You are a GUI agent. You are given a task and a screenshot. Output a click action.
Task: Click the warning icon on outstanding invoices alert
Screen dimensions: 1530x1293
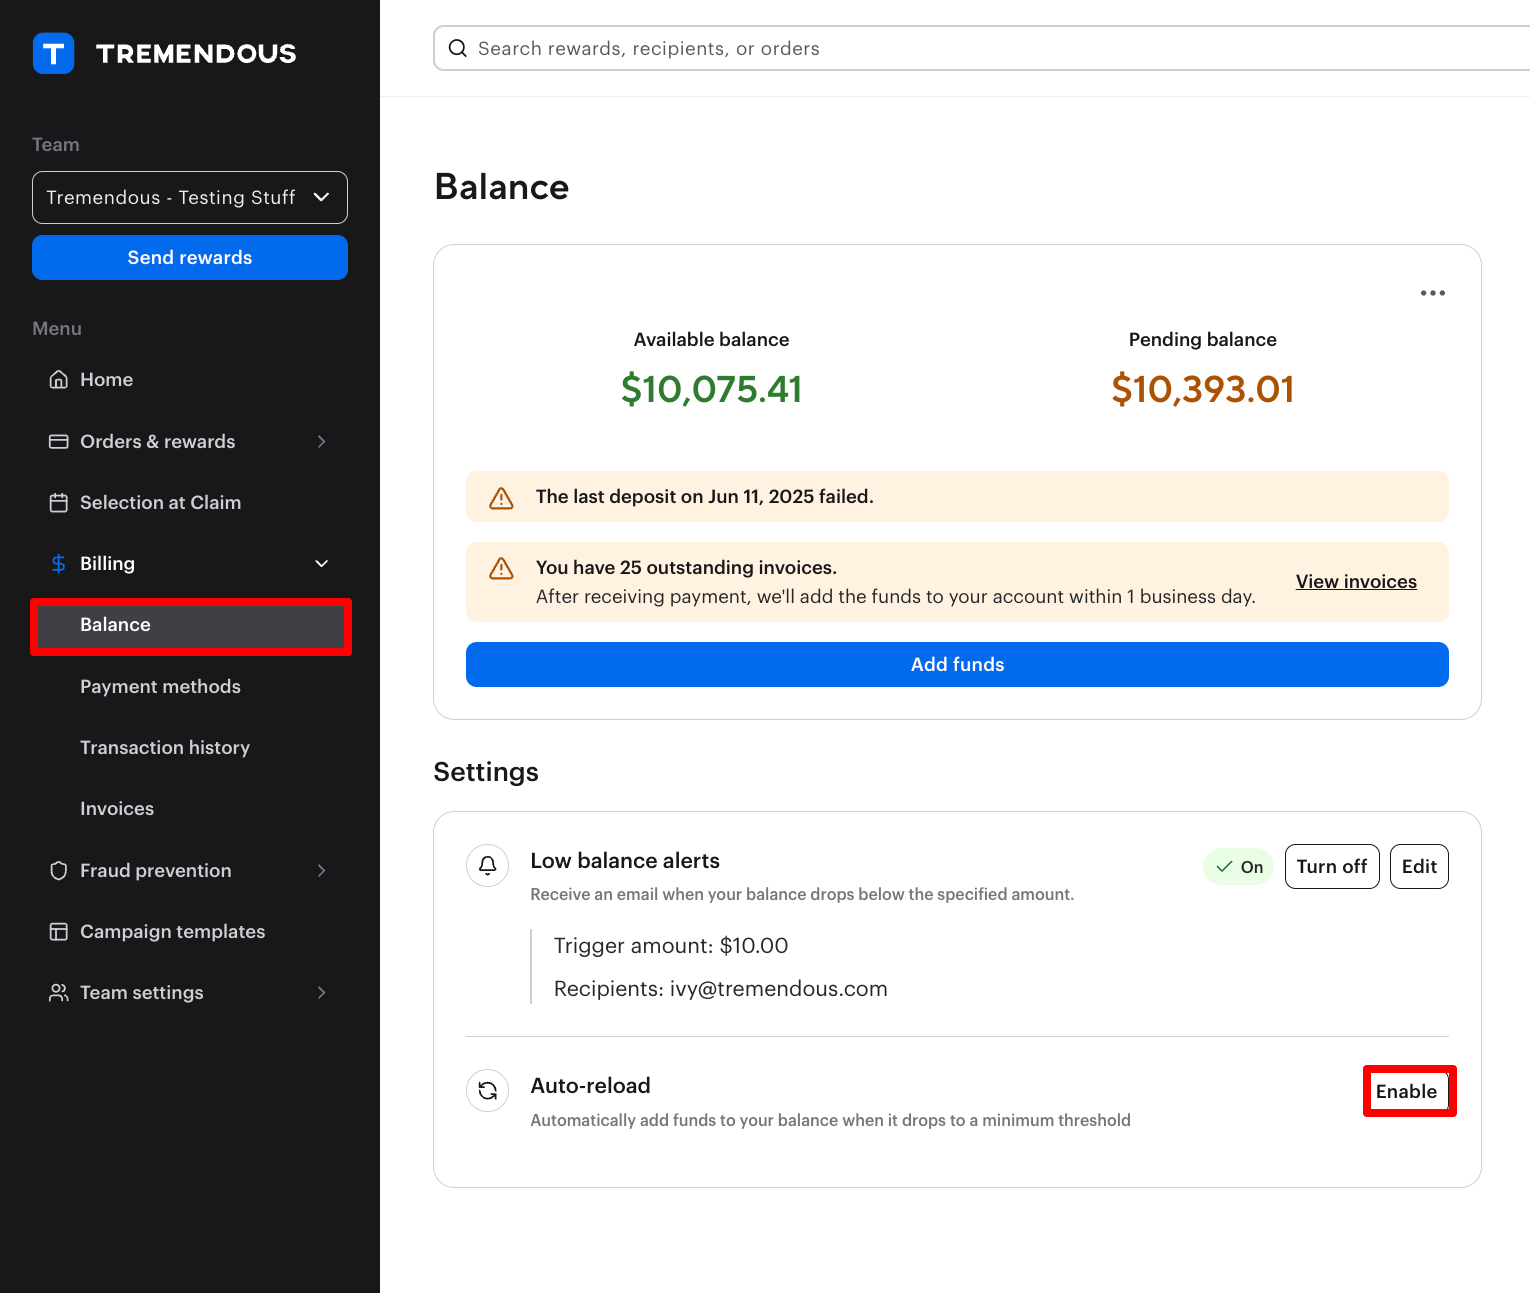pyautogui.click(x=501, y=569)
